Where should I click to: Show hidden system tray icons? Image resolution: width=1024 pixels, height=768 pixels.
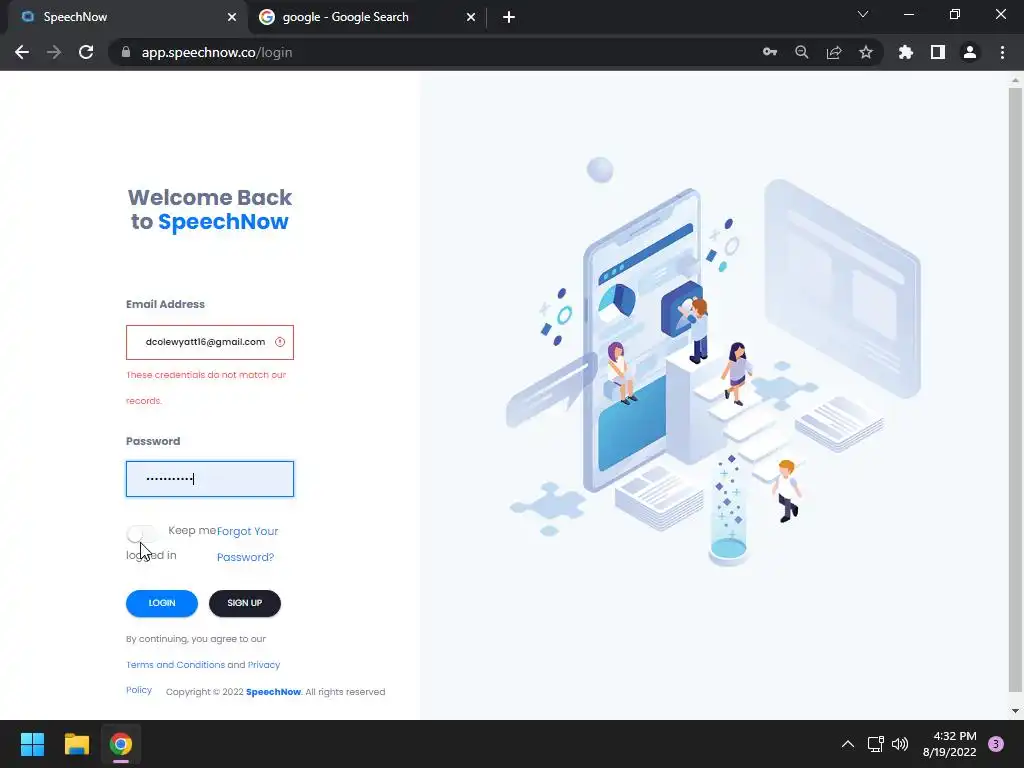click(848, 744)
